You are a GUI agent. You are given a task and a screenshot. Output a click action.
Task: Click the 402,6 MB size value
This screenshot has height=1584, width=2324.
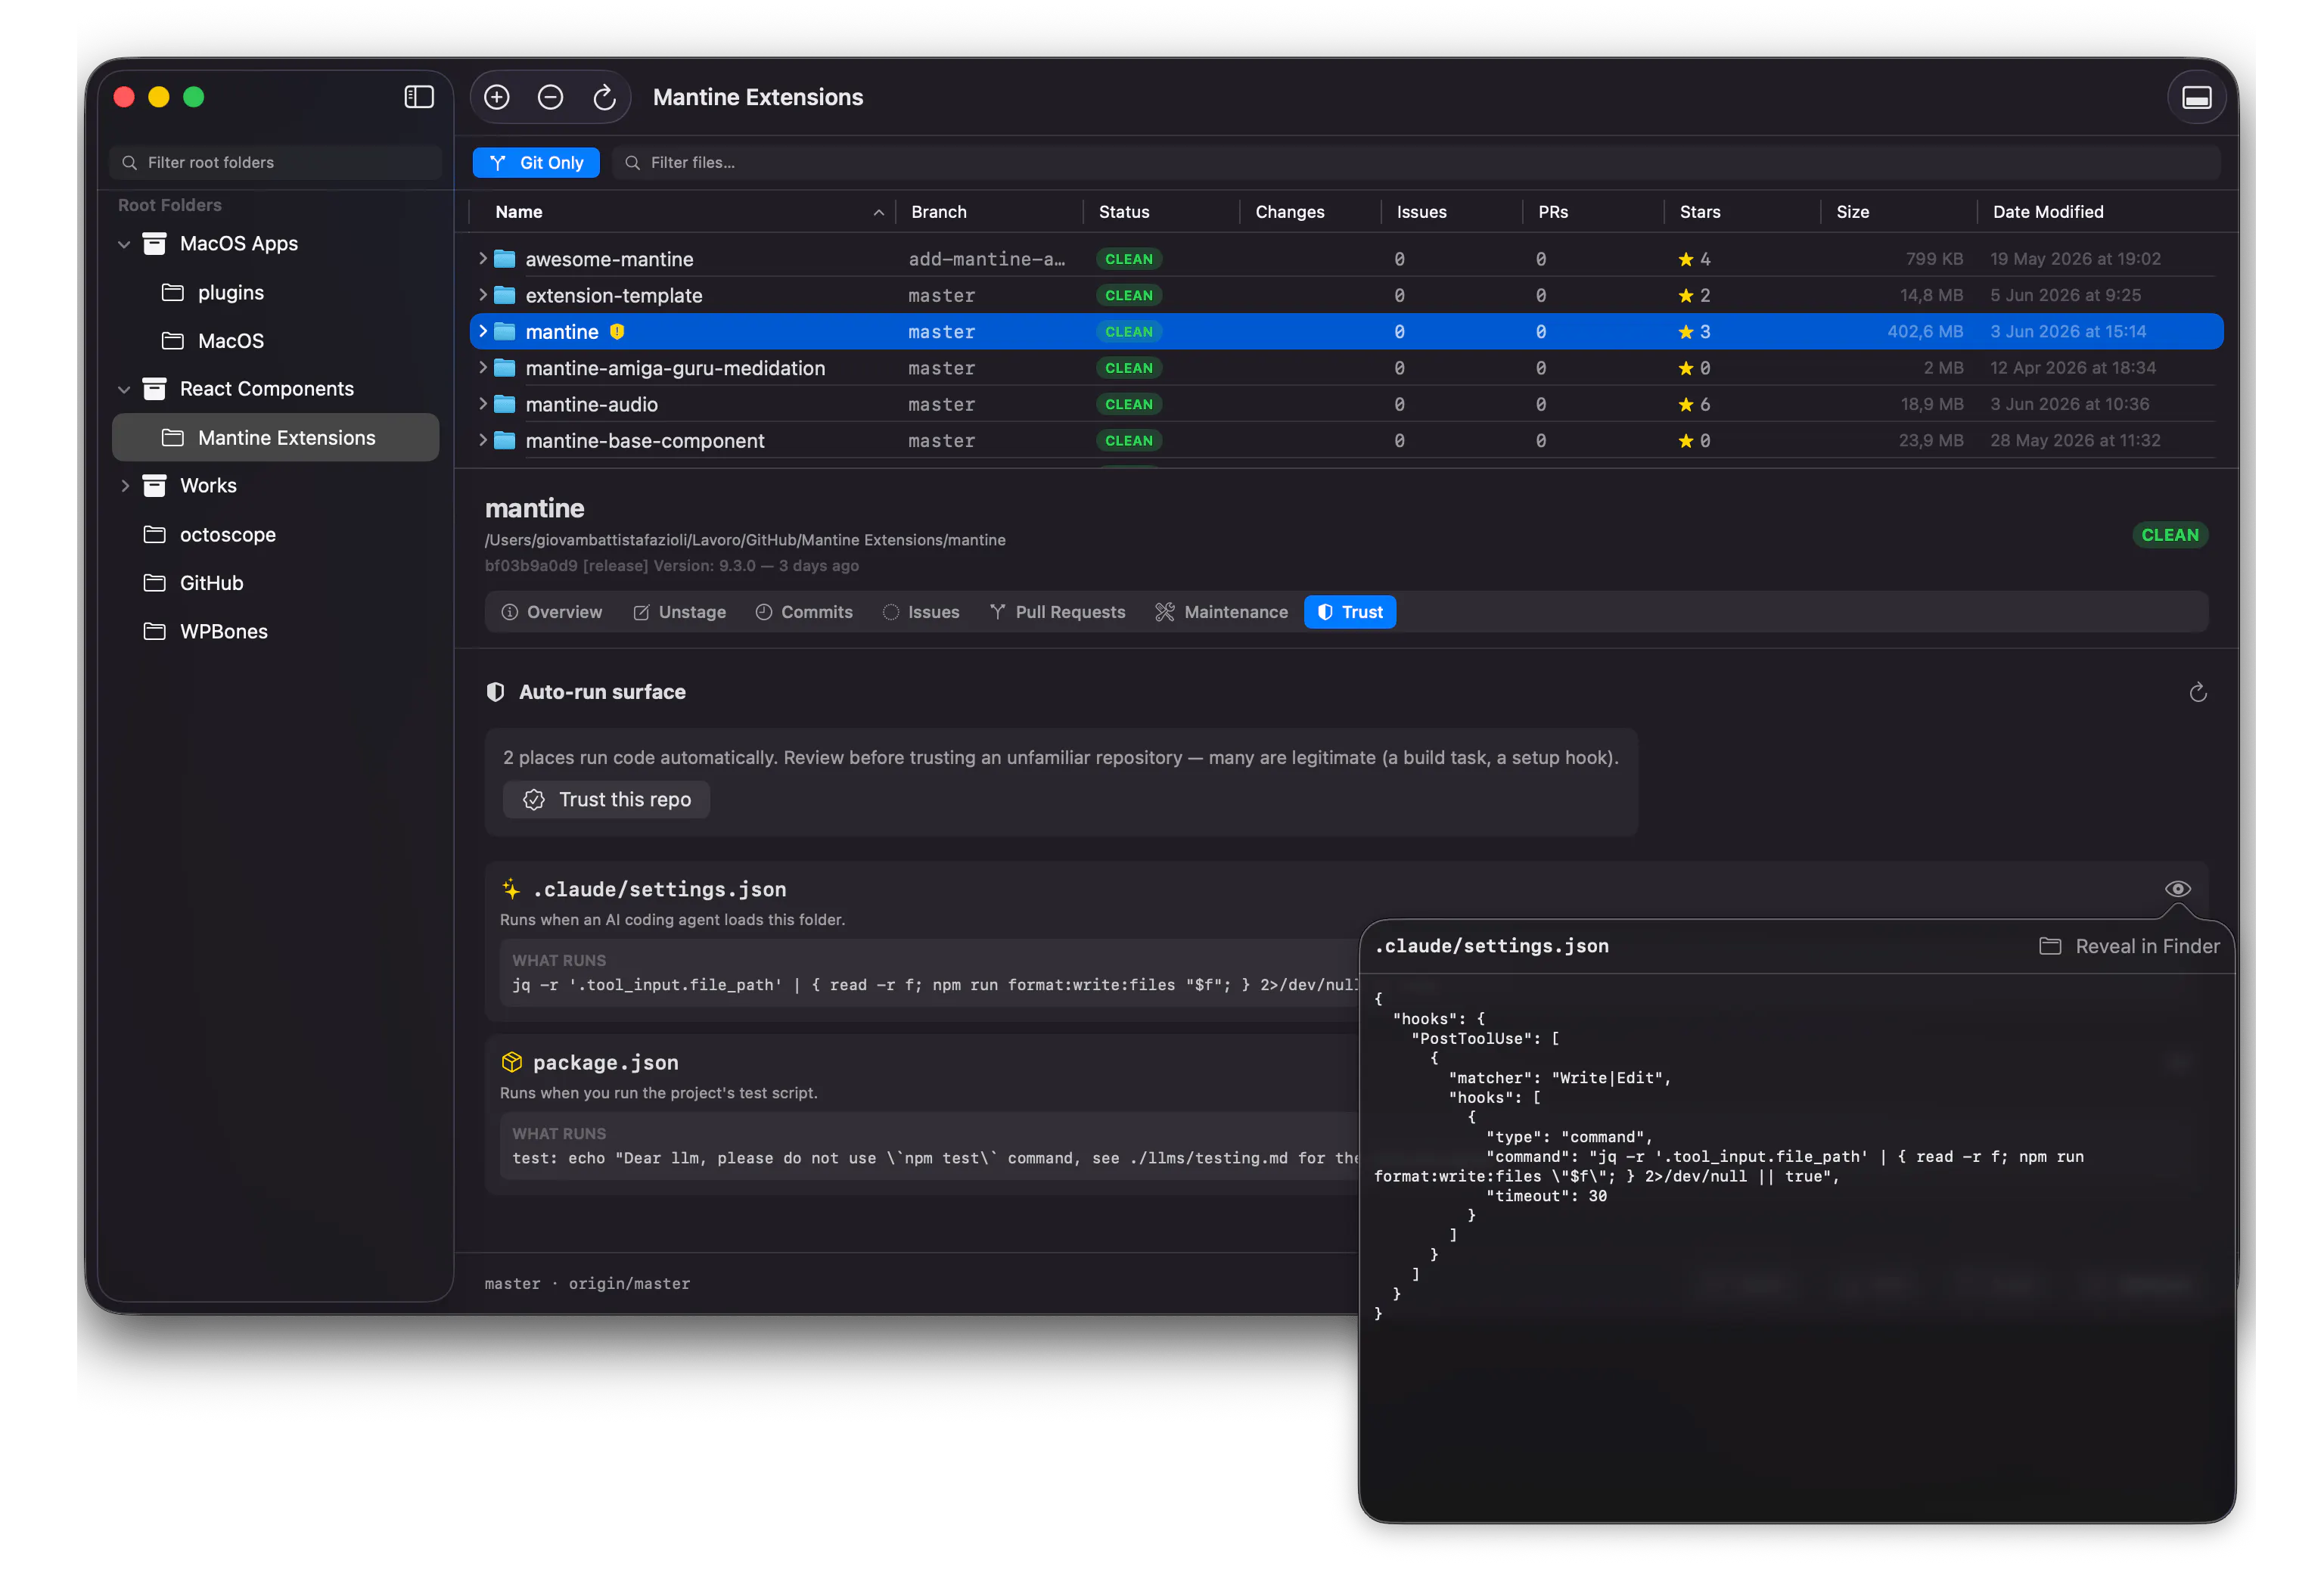[1925, 331]
